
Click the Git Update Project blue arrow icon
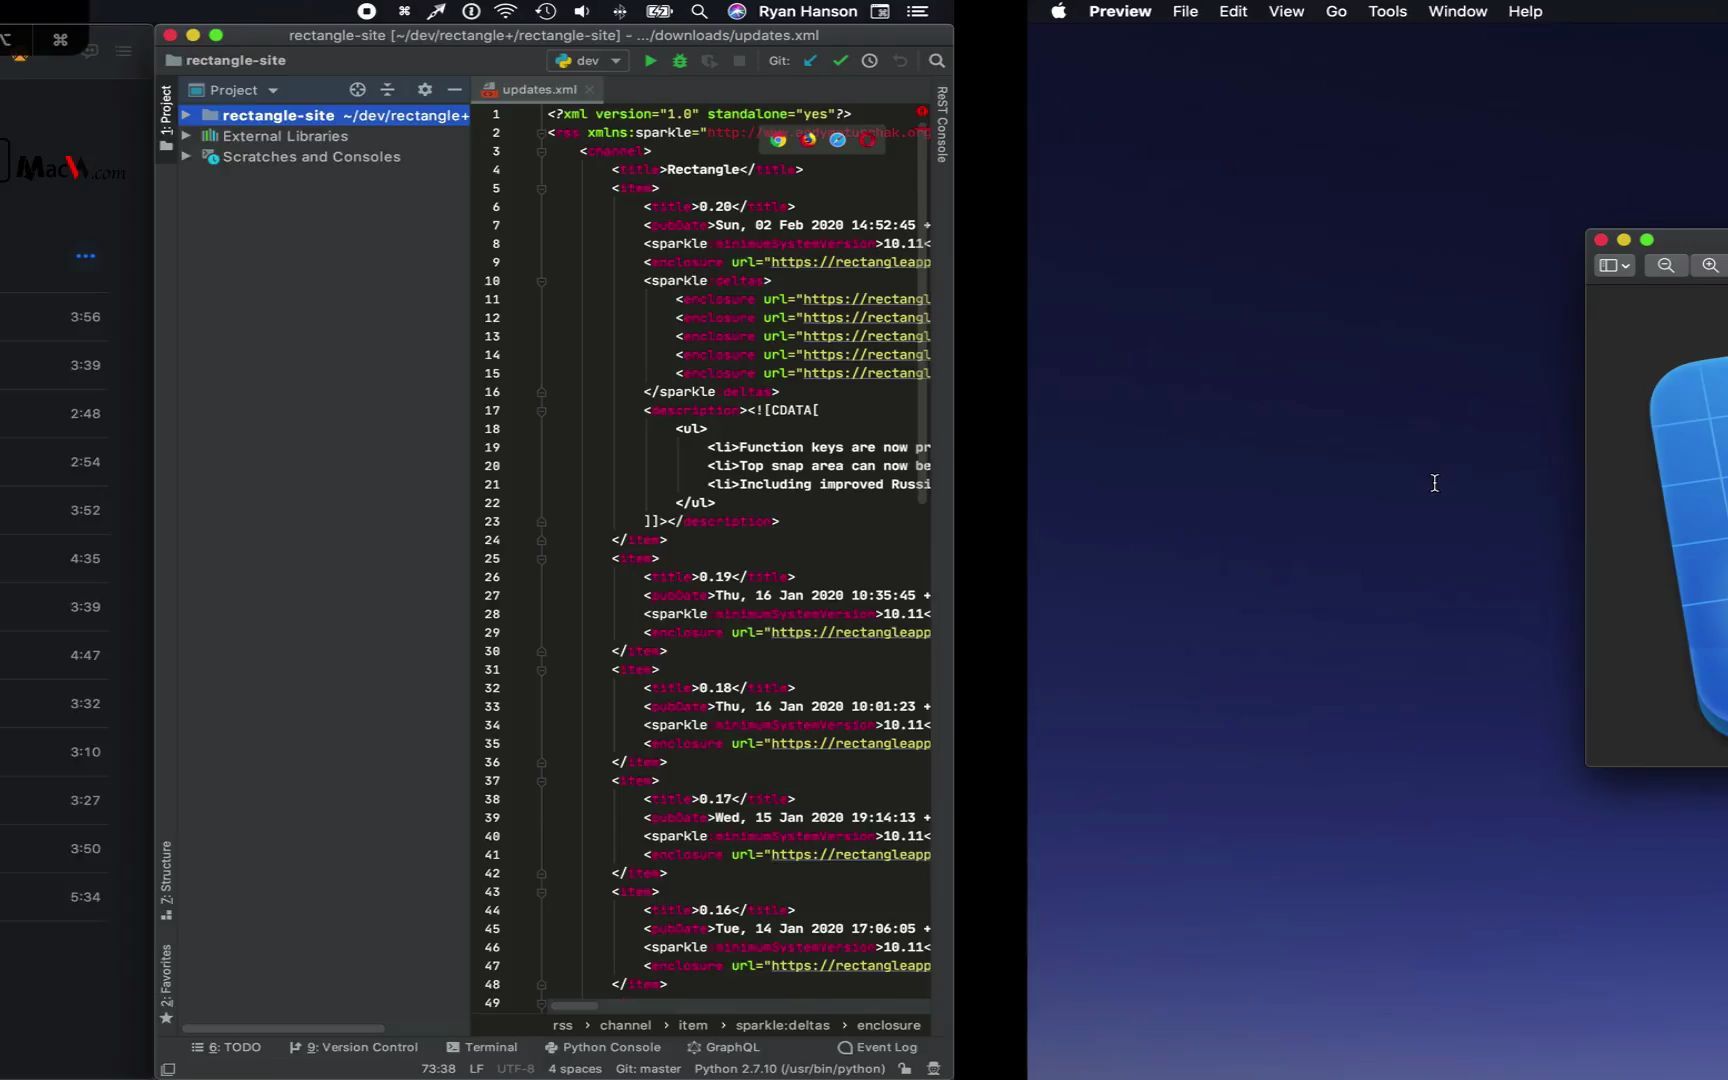(811, 61)
